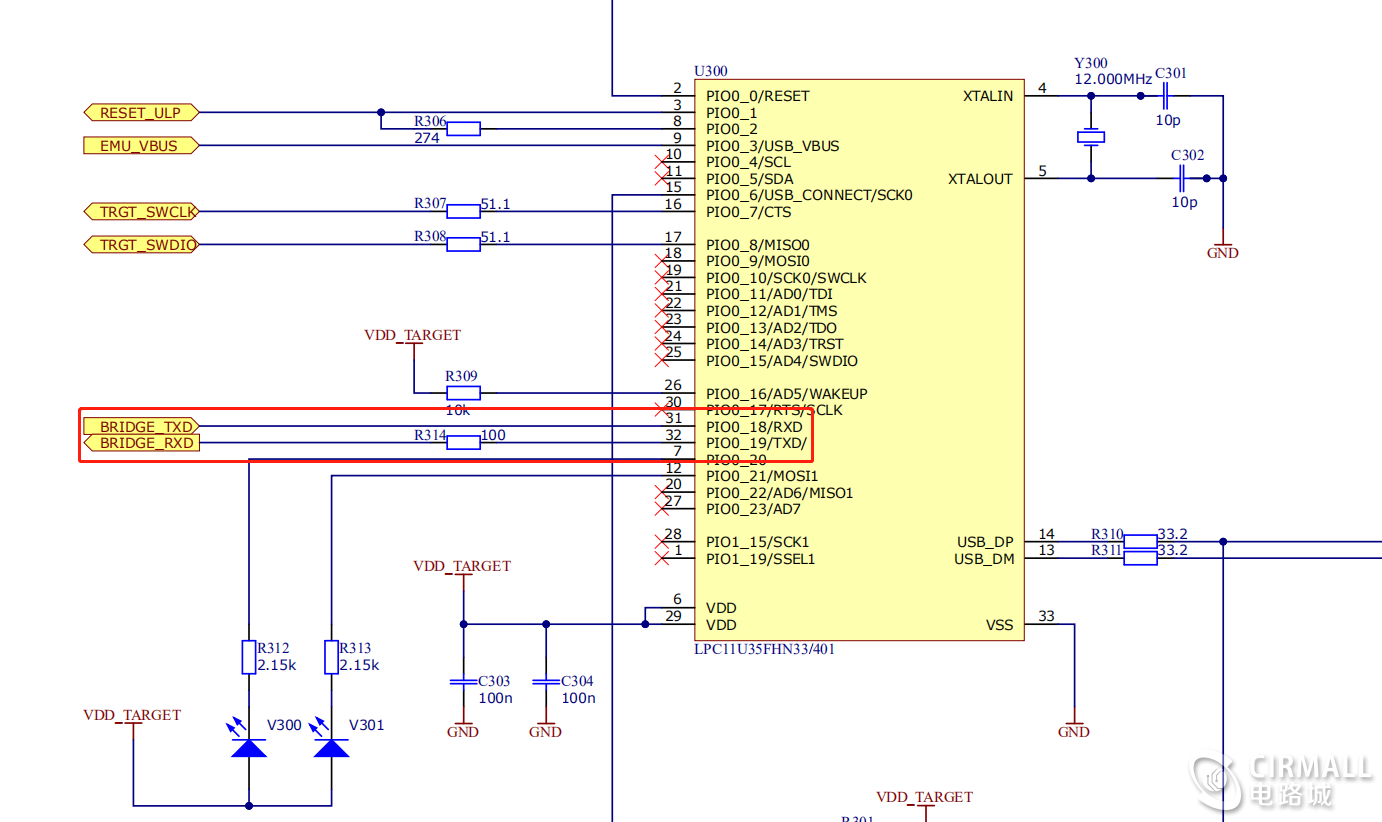Select the C303 capacitor symbol
Image resolution: width=1382 pixels, height=822 pixels.
[462, 681]
